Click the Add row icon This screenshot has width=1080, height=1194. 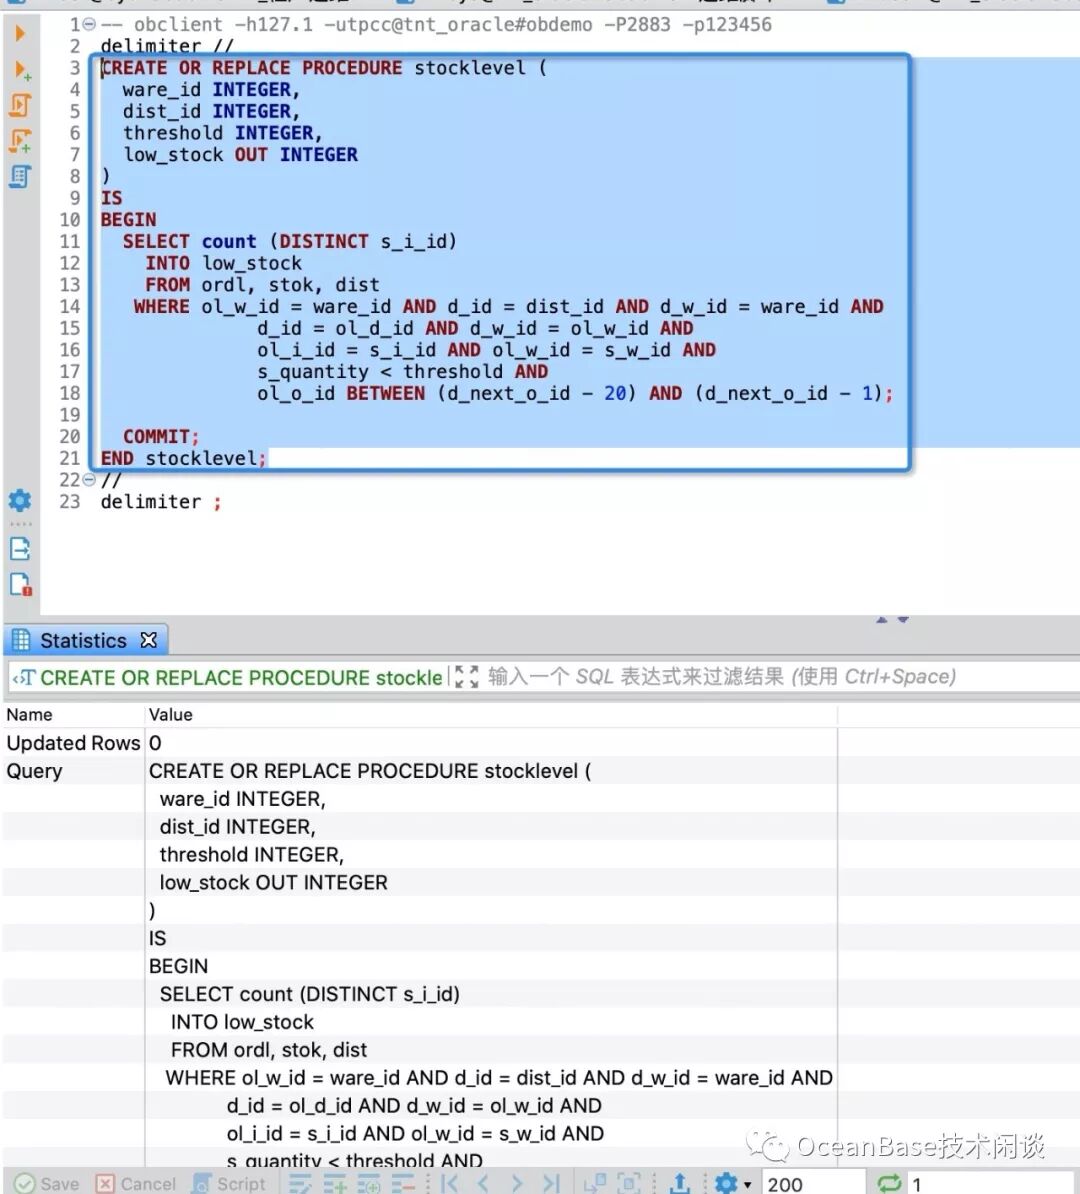tap(335, 1183)
